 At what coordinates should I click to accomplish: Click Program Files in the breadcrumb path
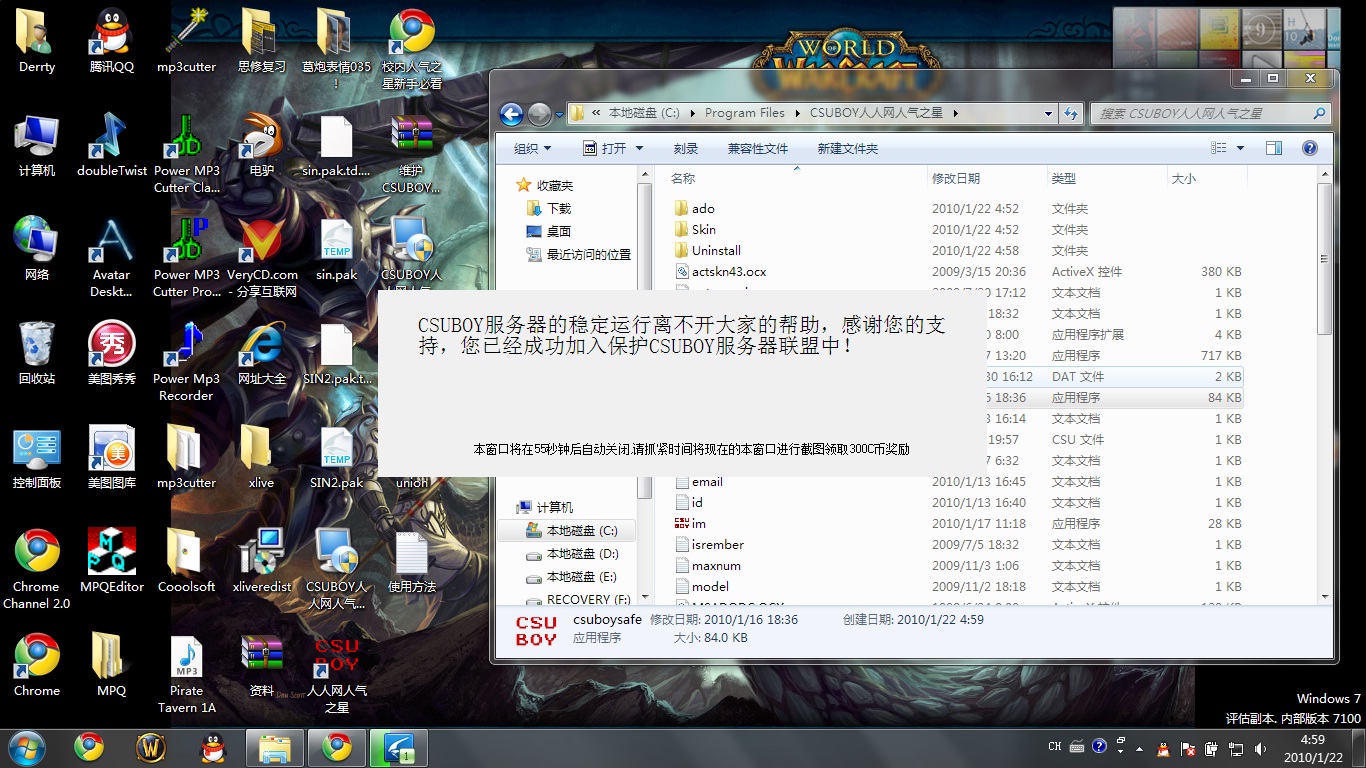pos(744,113)
